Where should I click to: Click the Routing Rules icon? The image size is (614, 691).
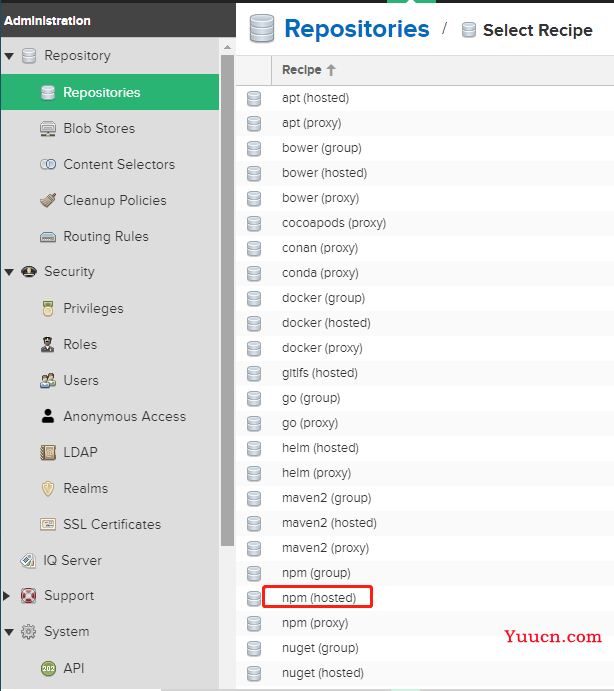(48, 237)
